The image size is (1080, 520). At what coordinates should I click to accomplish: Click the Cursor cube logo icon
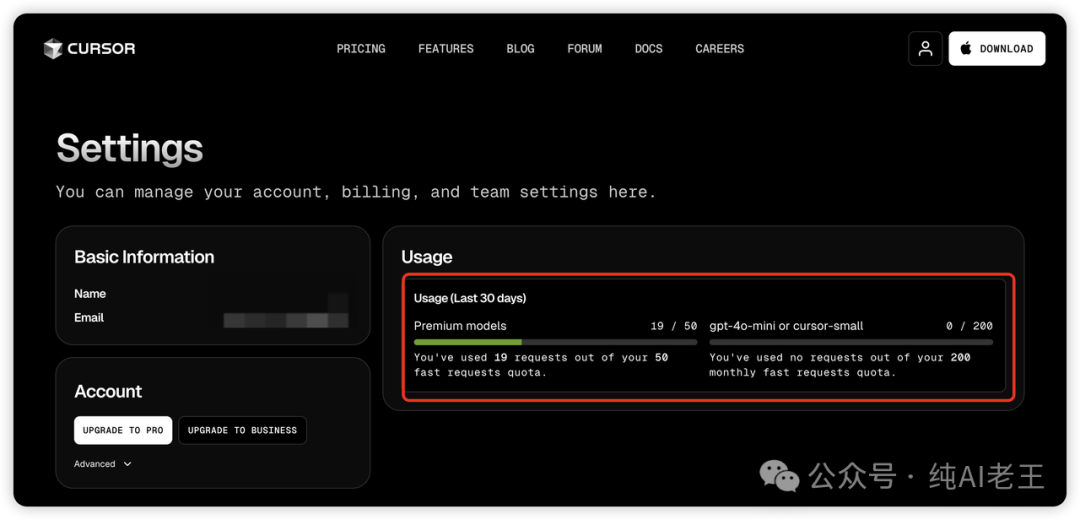point(53,49)
